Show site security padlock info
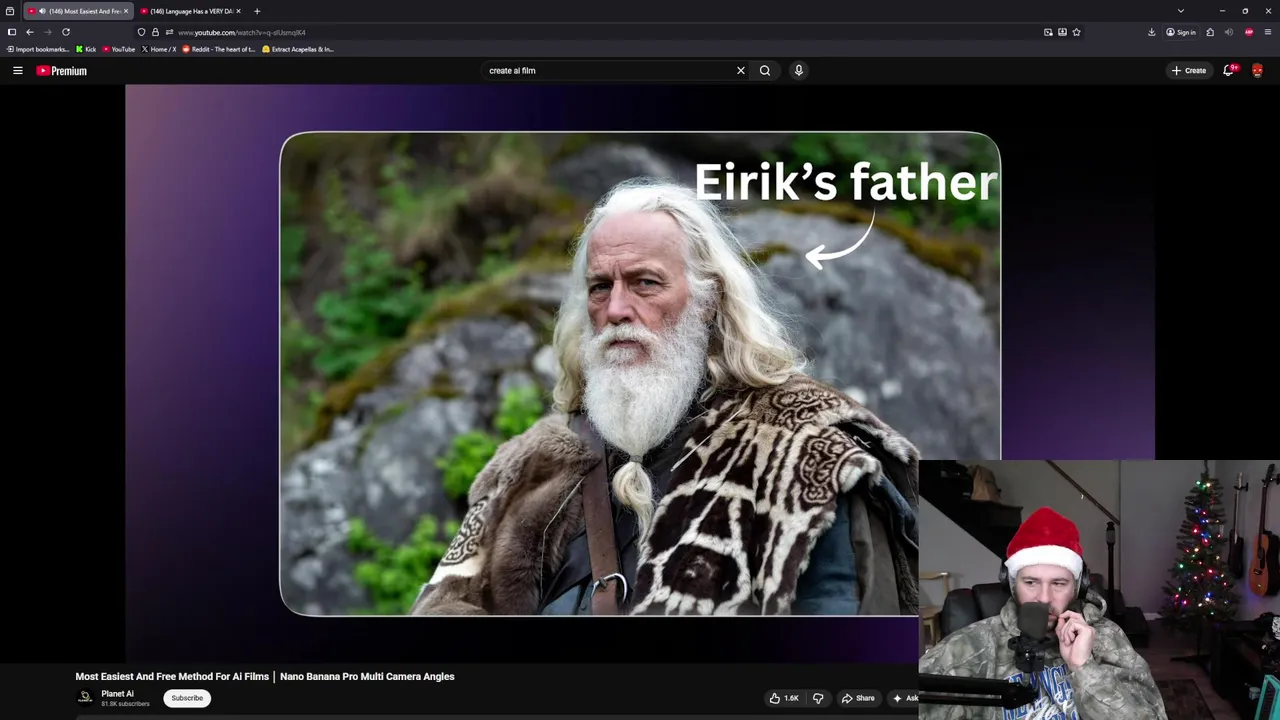 pyautogui.click(x=155, y=32)
